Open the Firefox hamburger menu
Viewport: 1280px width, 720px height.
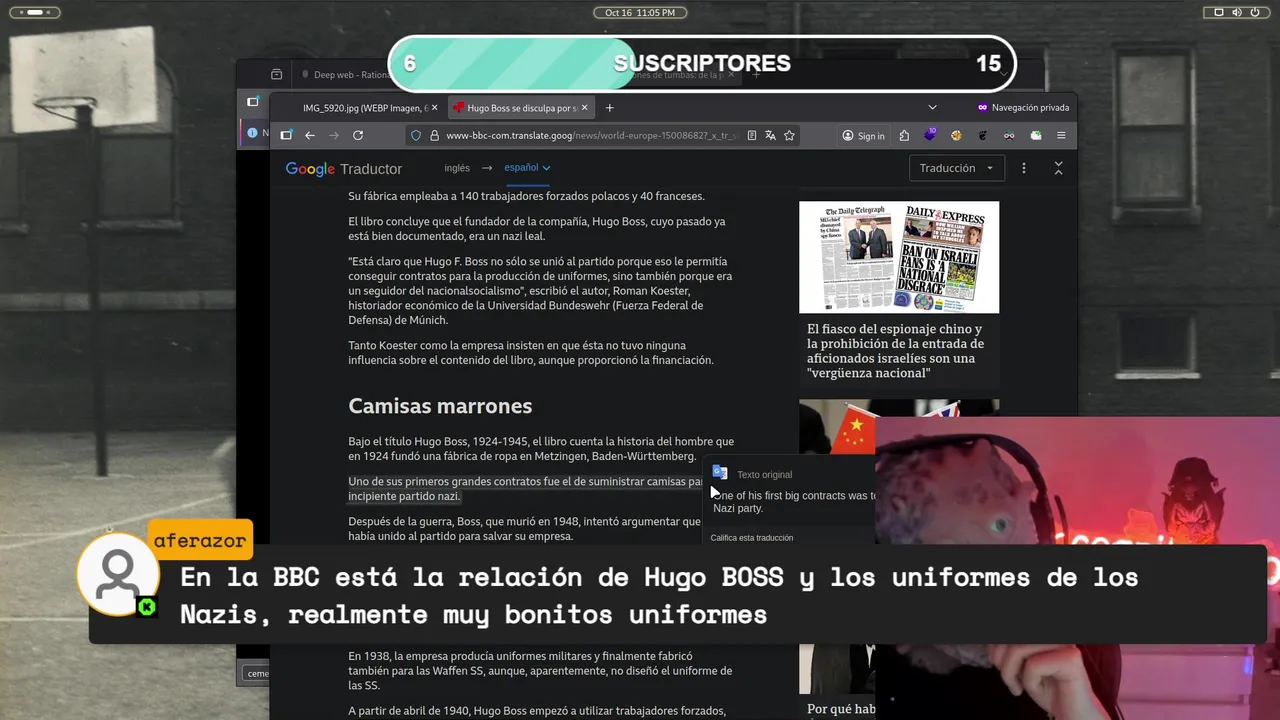coord(1061,135)
